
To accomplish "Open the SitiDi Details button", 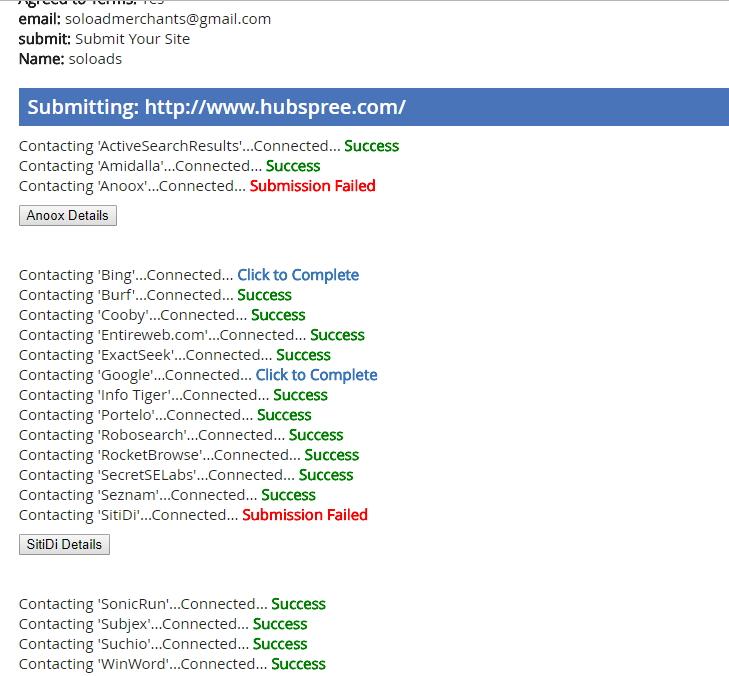I will click(x=64, y=544).
